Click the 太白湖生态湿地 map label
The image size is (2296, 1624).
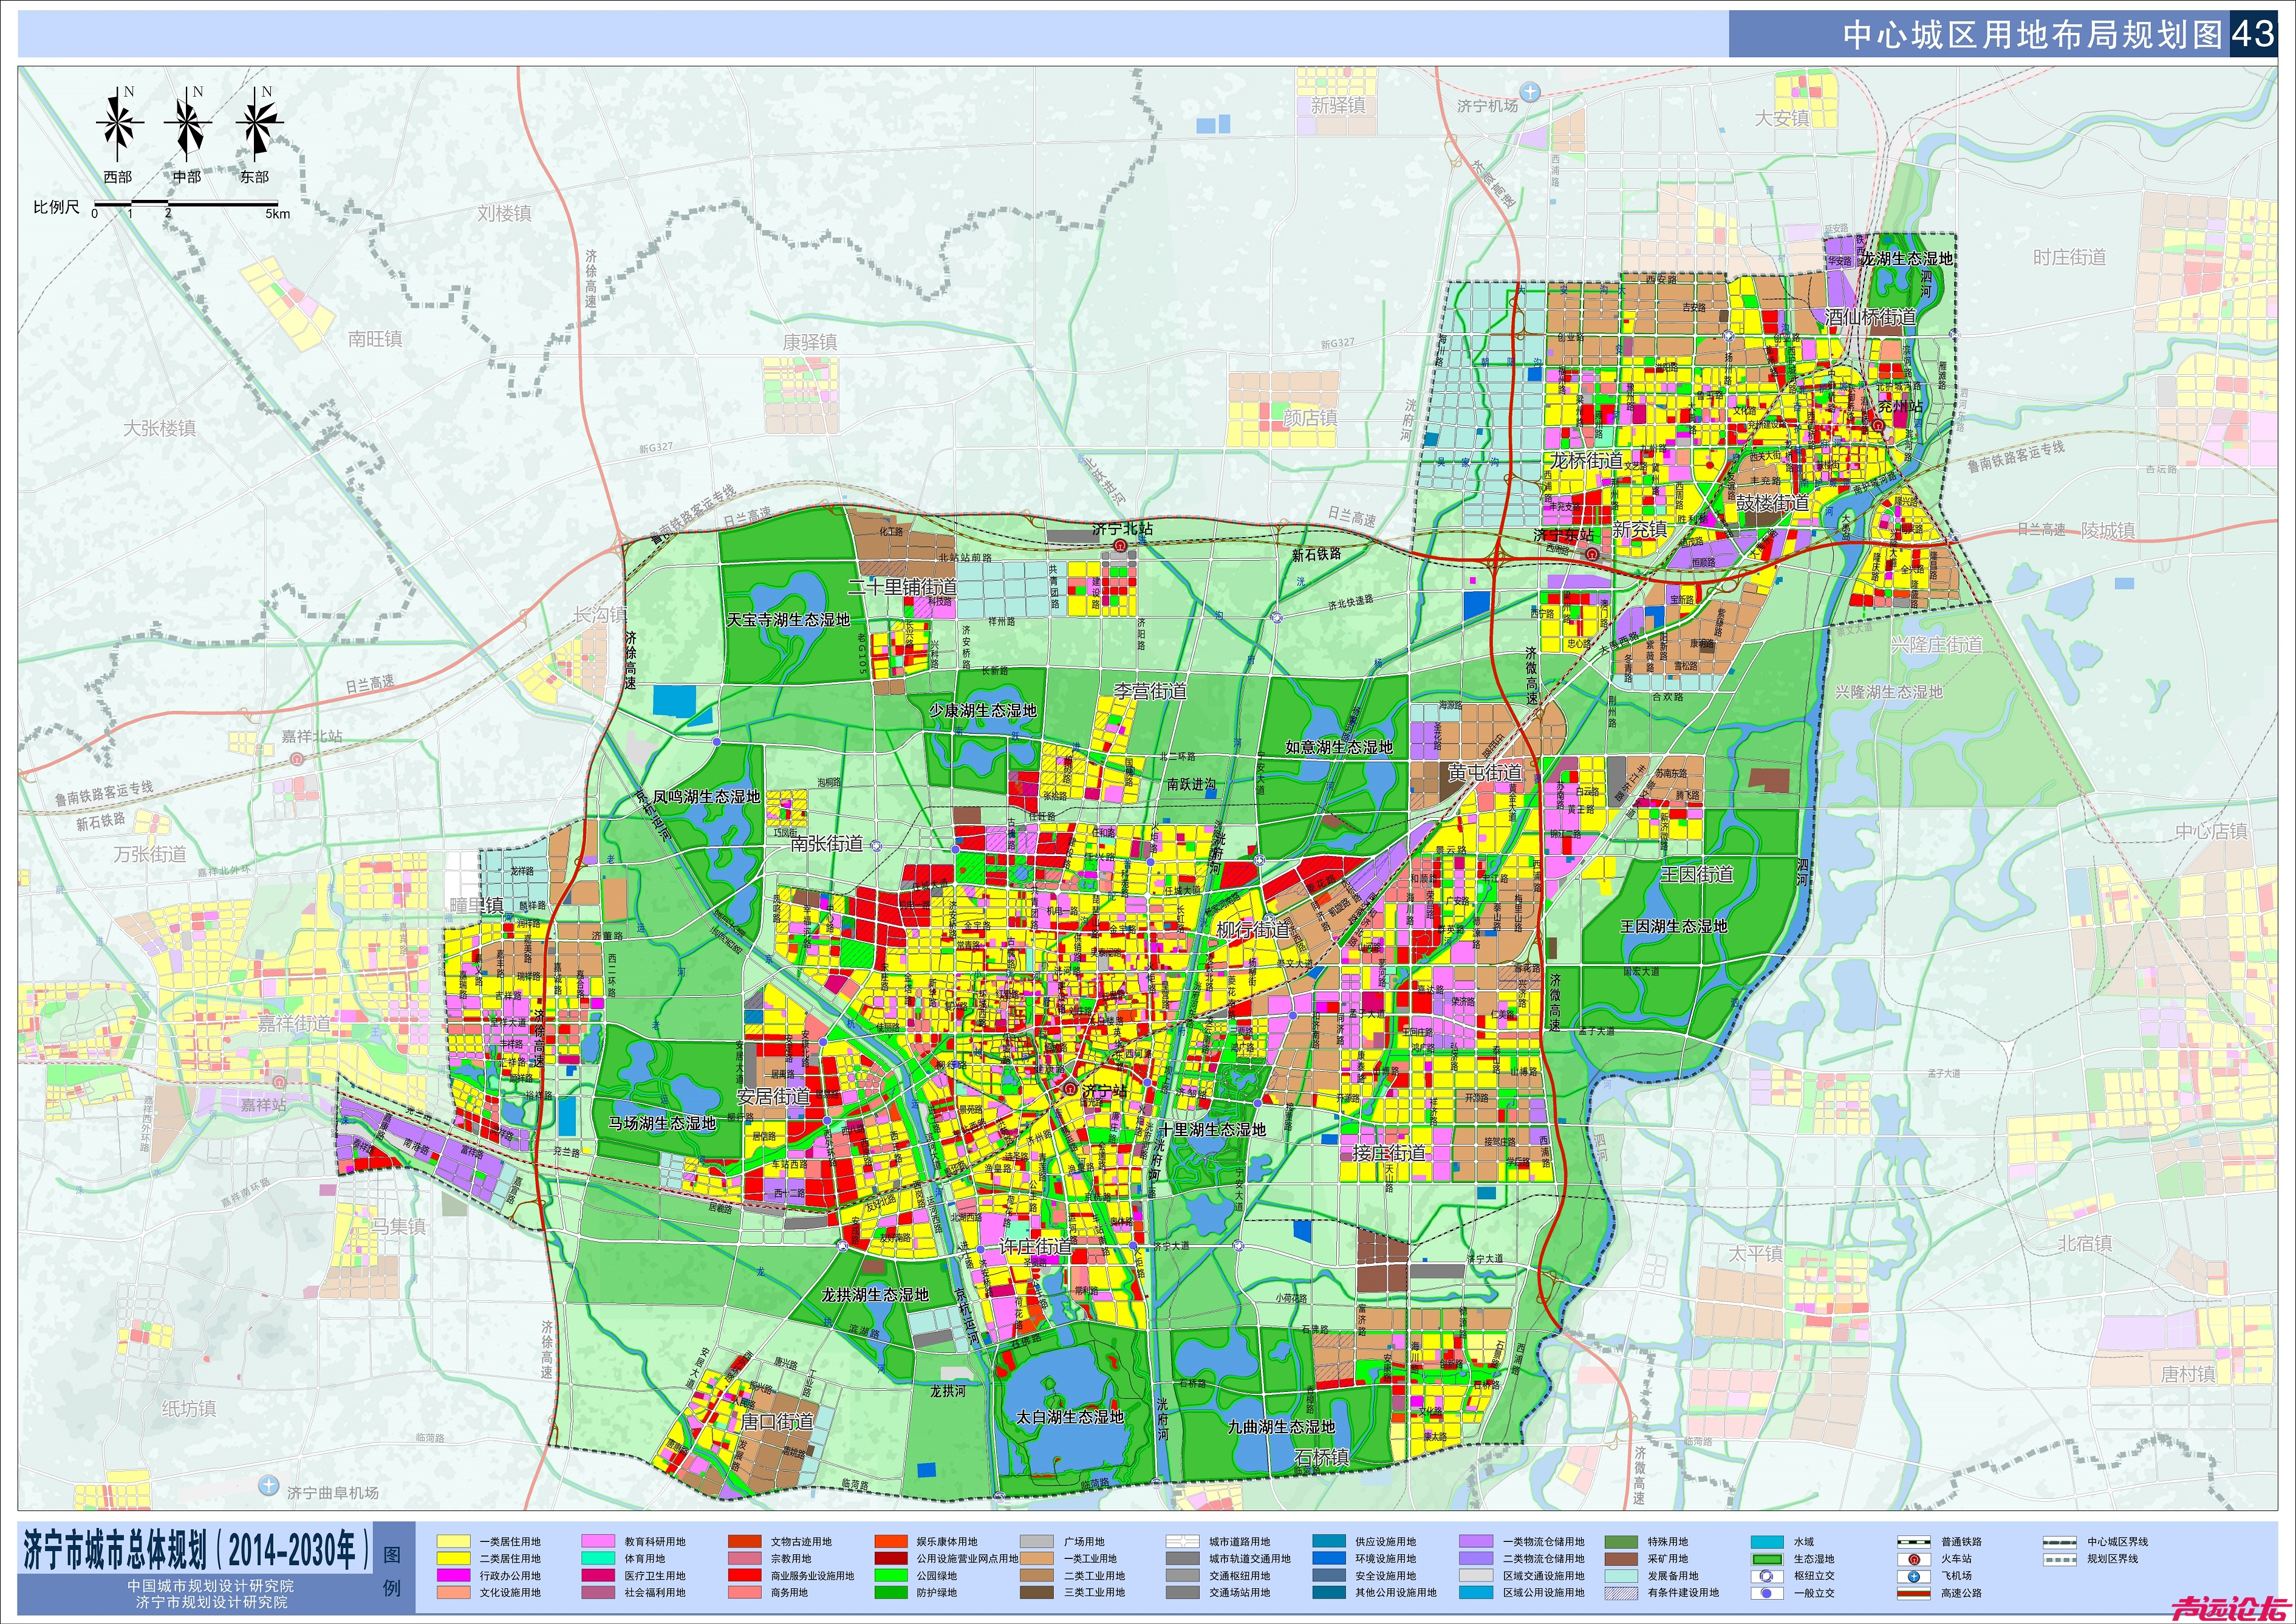click(1069, 1417)
